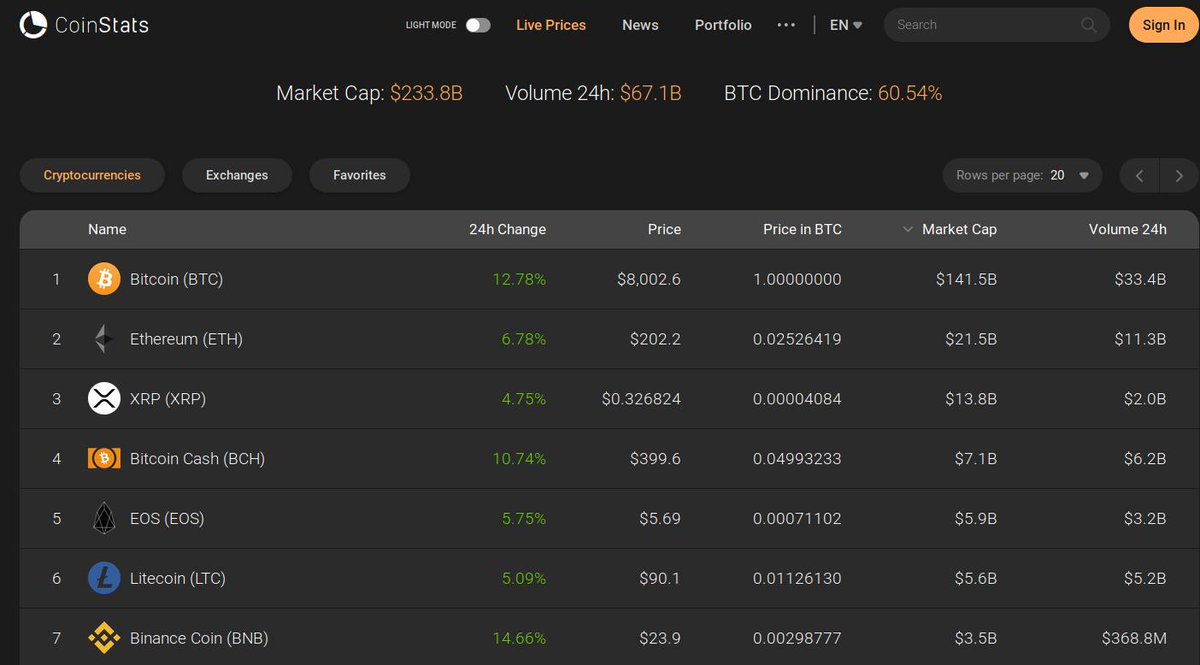The width and height of the screenshot is (1200, 665).
Task: Open the EN language dropdown
Action: point(846,25)
